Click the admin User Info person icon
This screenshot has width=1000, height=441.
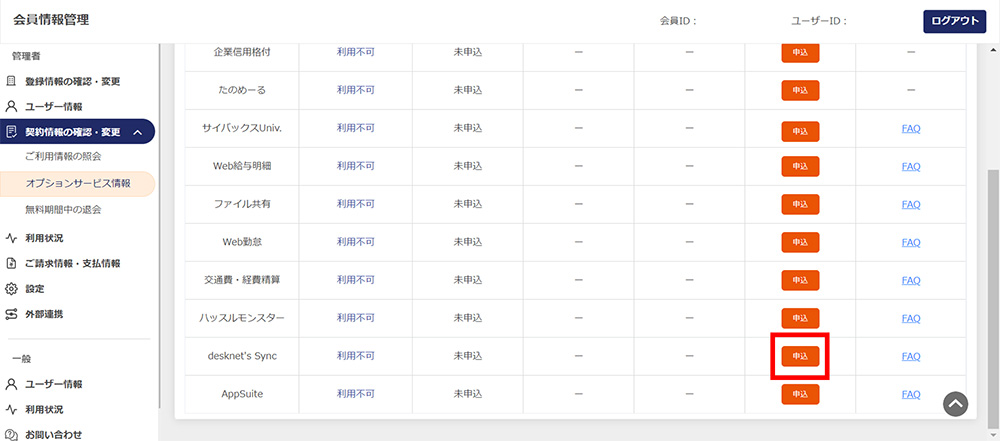12,106
